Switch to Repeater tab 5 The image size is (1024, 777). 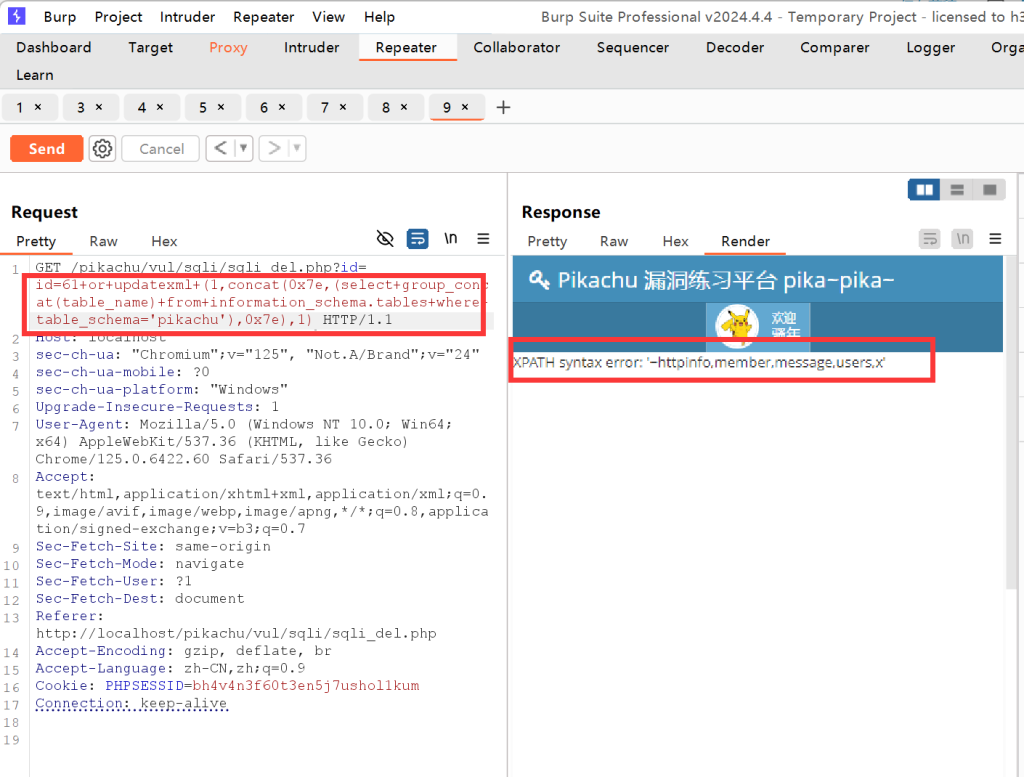tap(202, 107)
